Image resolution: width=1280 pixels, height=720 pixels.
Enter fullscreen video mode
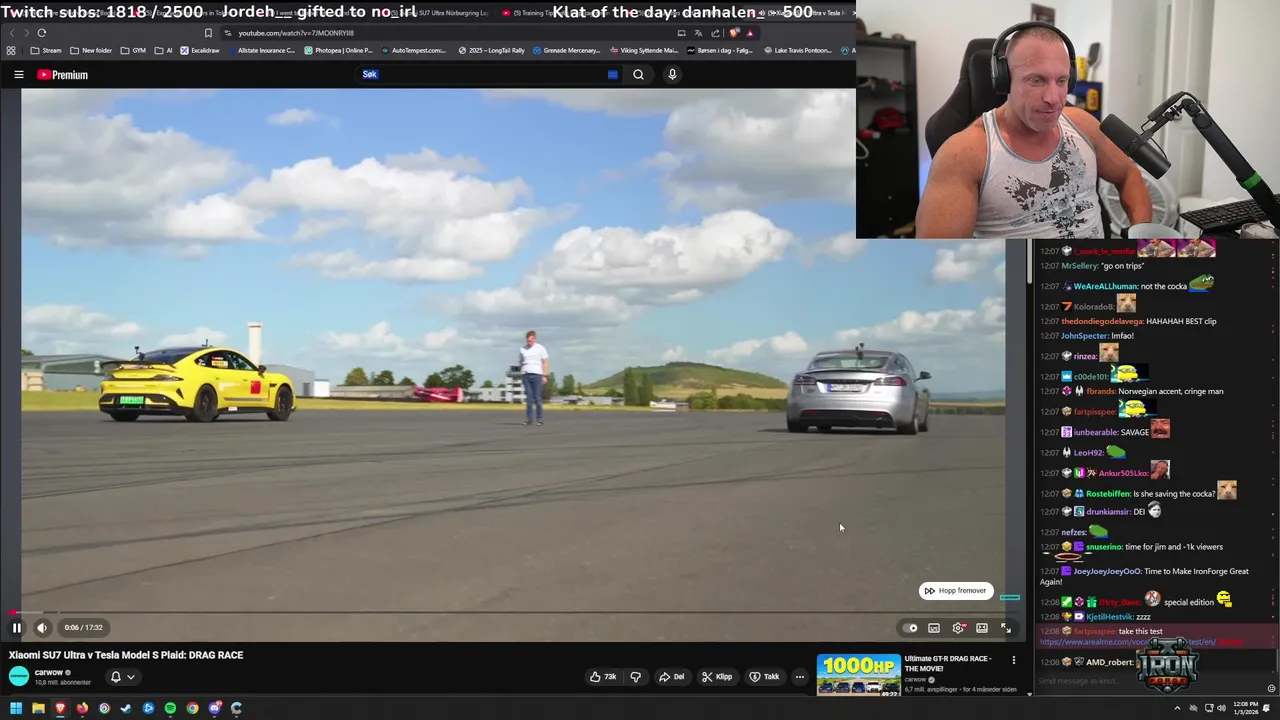pos(1006,628)
